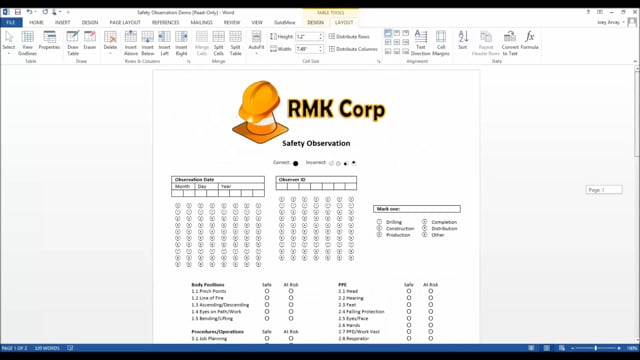The image size is (640, 360).
Task: Click Convert to Text
Action: [x=510, y=42]
